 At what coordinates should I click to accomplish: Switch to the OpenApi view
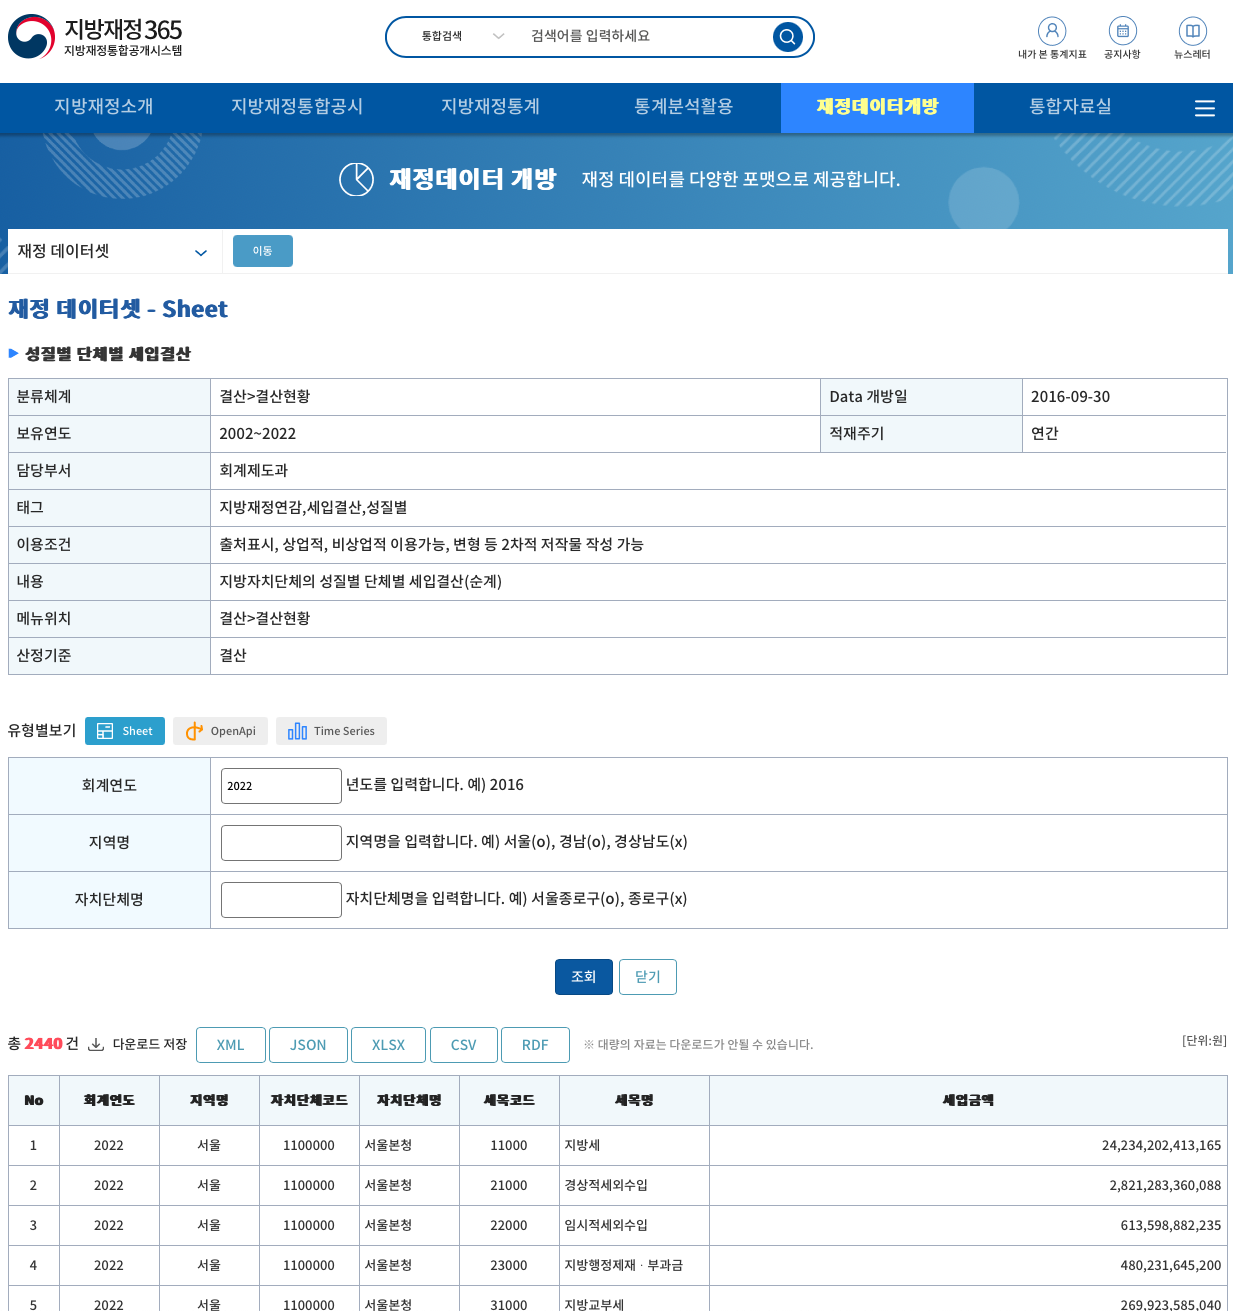221,731
